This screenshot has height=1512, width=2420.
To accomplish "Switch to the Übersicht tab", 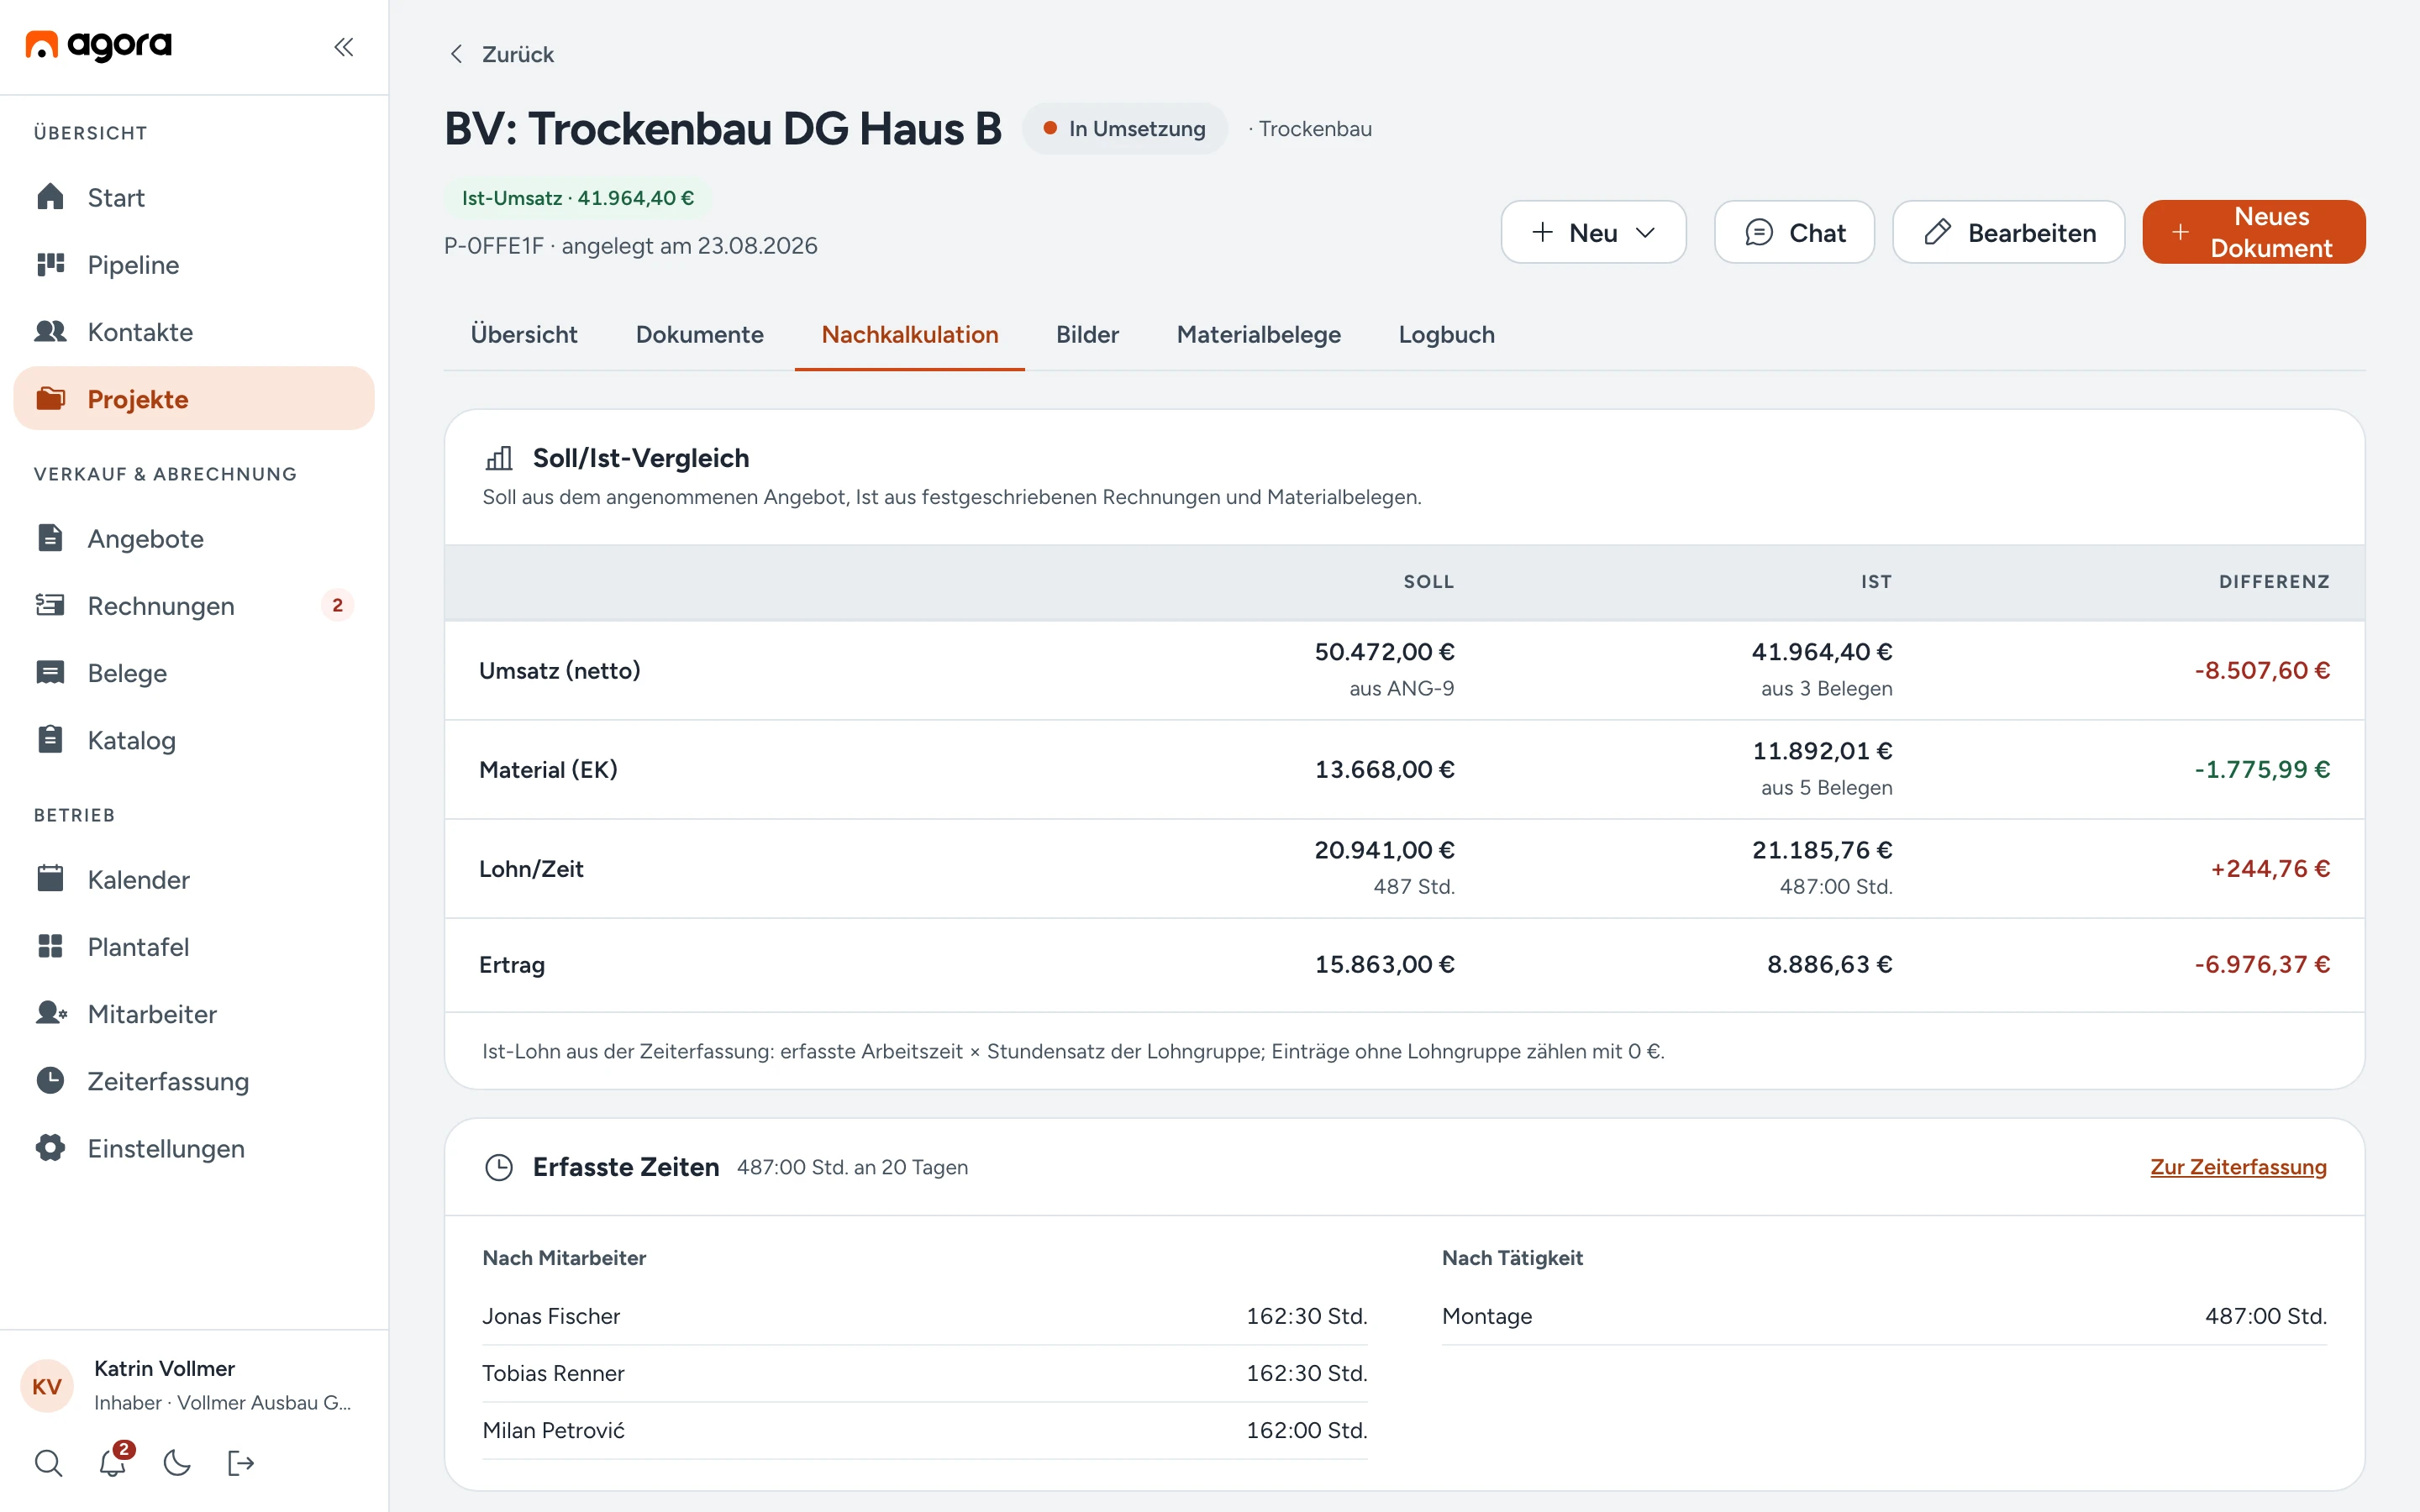I will [x=524, y=334].
